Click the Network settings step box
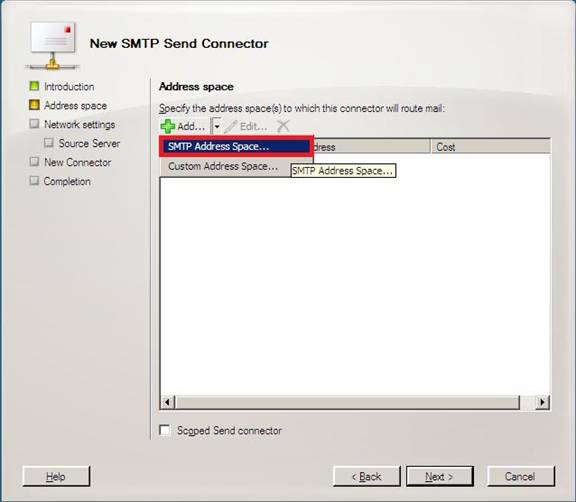The height and width of the screenshot is (502, 576). click(34, 124)
